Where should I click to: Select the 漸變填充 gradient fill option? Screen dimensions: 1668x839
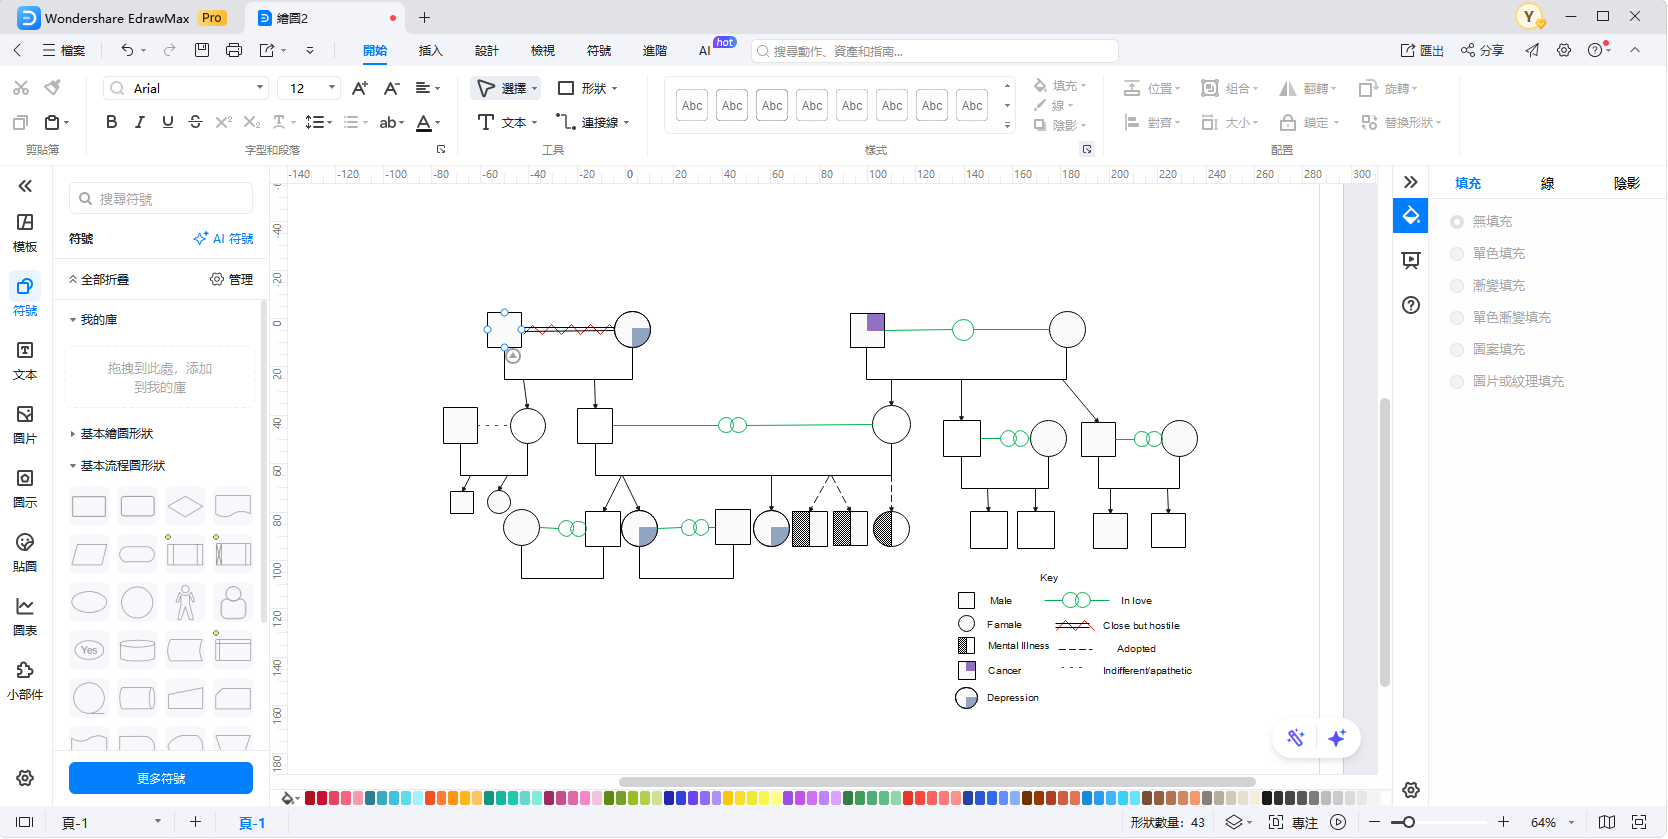[x=1457, y=286]
